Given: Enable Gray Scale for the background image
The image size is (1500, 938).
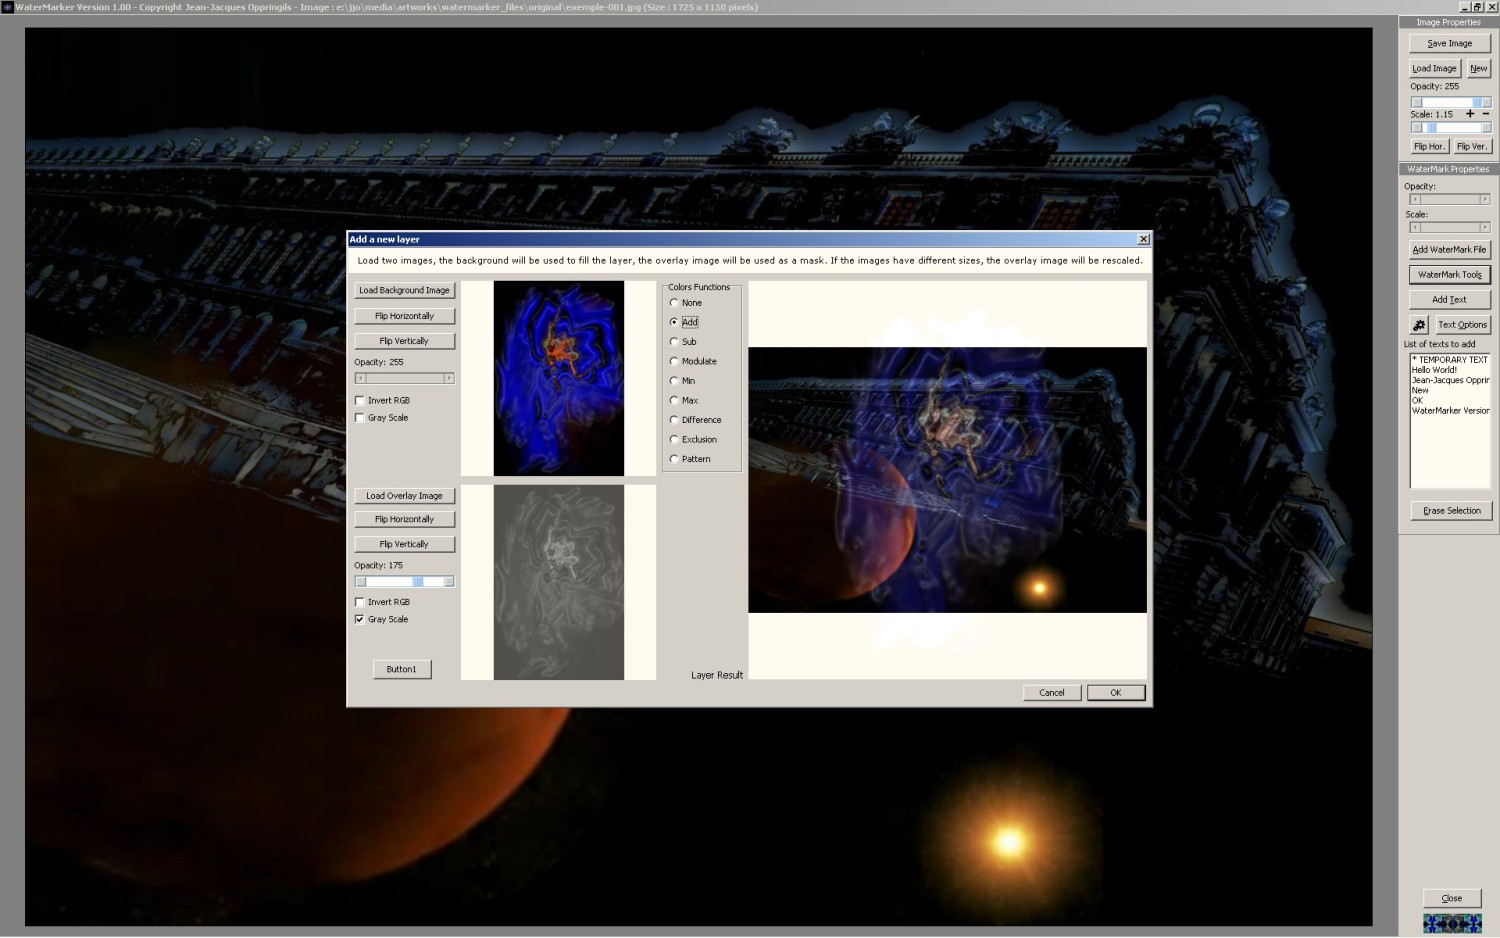Looking at the screenshot, I should pyautogui.click(x=360, y=418).
